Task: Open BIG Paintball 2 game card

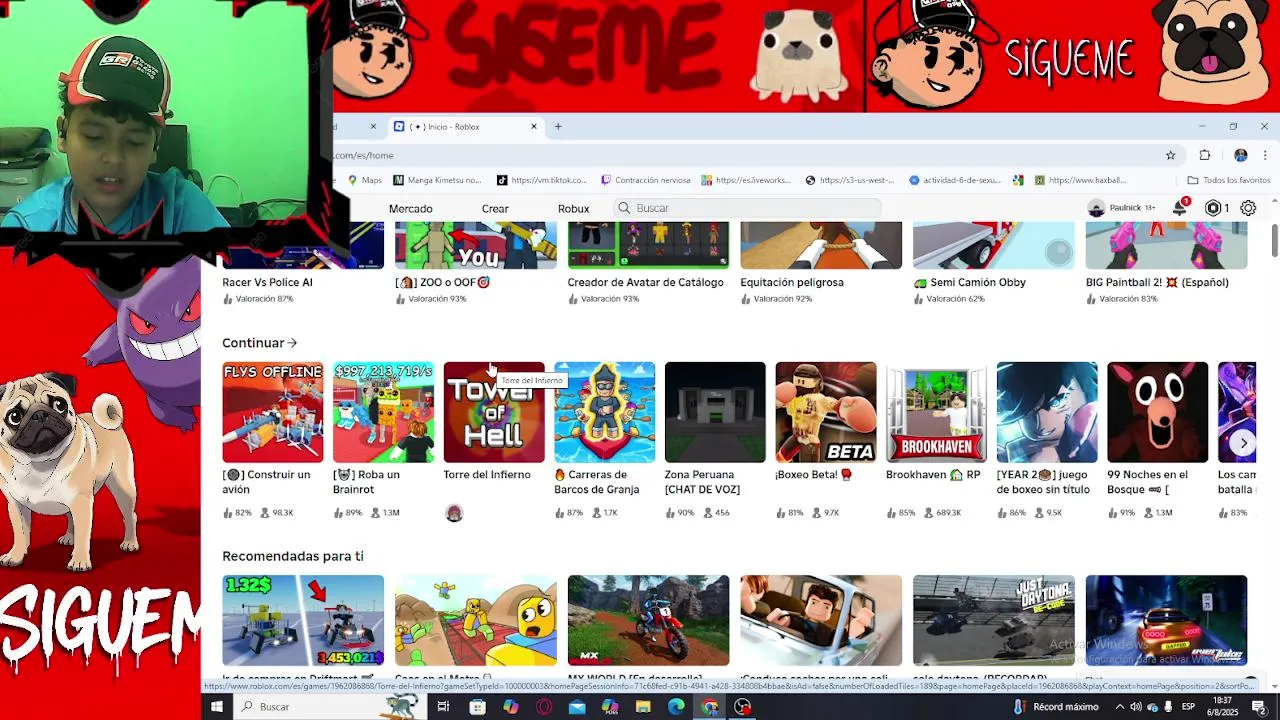Action: [1166, 261]
